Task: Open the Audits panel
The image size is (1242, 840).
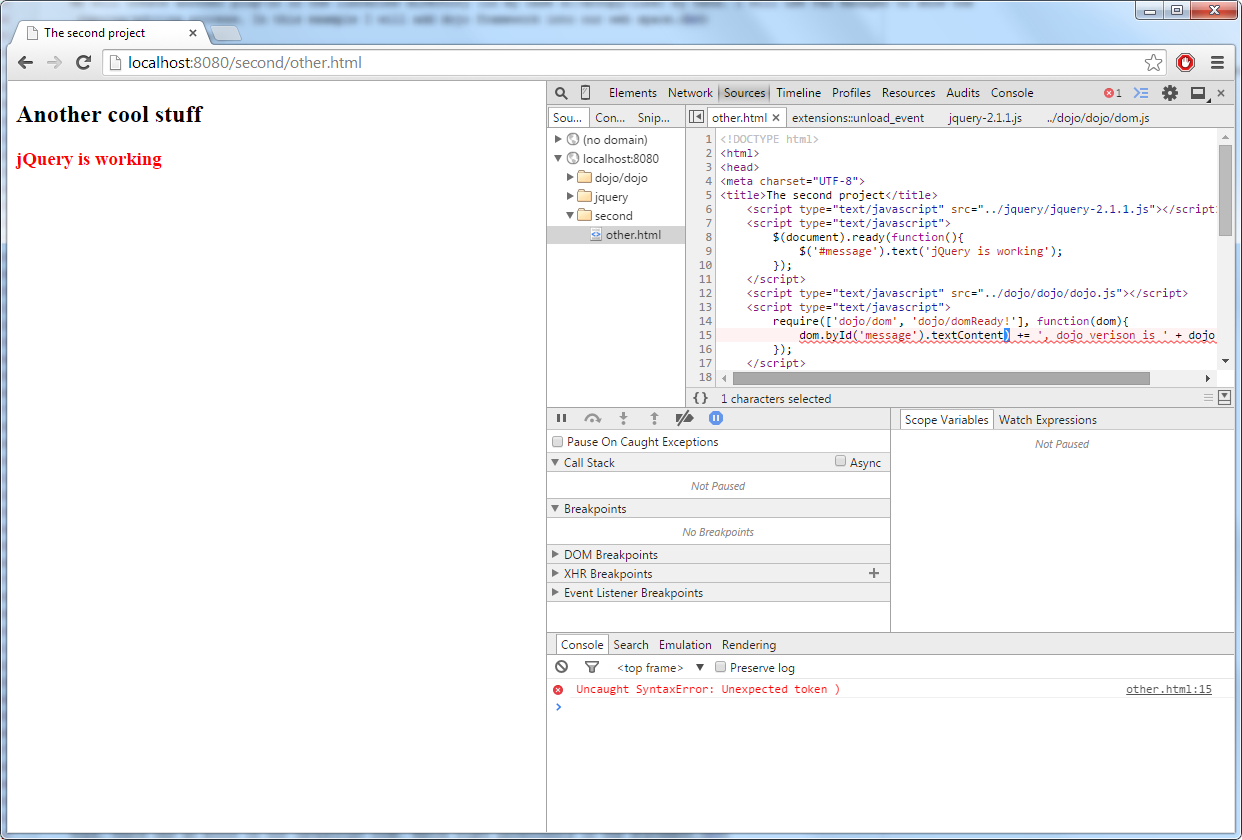Action: click(x=963, y=93)
